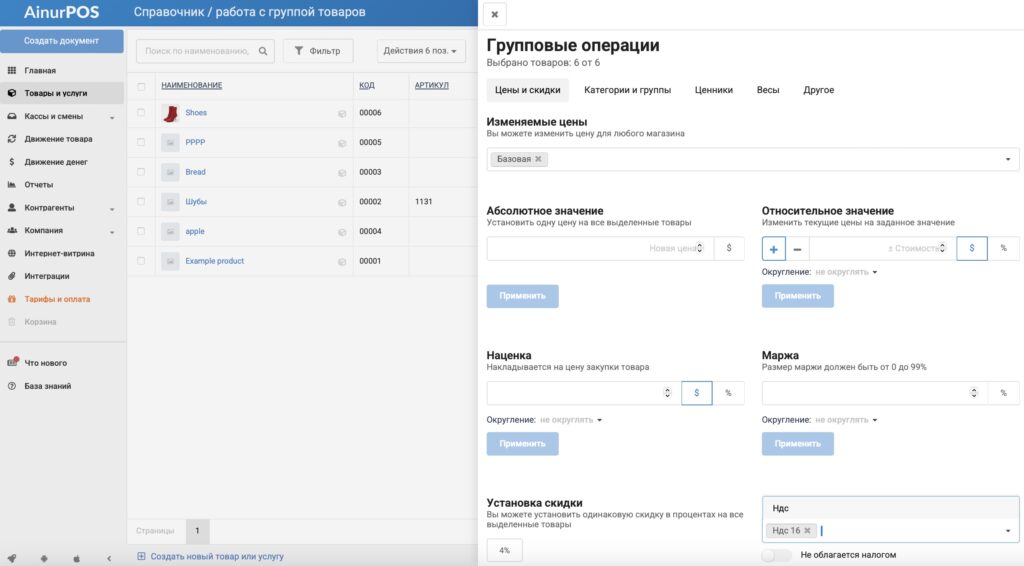Click the cube icon in Shoes row
This screenshot has height=566, width=1024.
(341, 114)
